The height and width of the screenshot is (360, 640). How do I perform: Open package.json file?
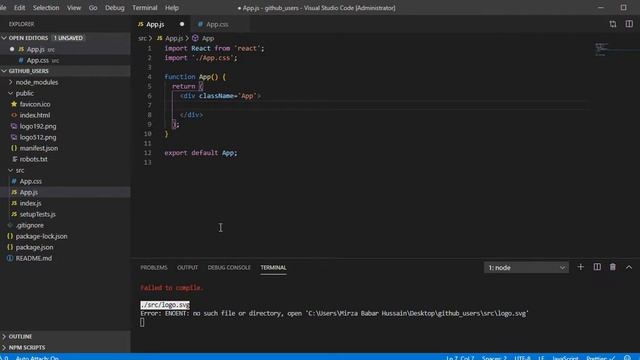pos(34,247)
